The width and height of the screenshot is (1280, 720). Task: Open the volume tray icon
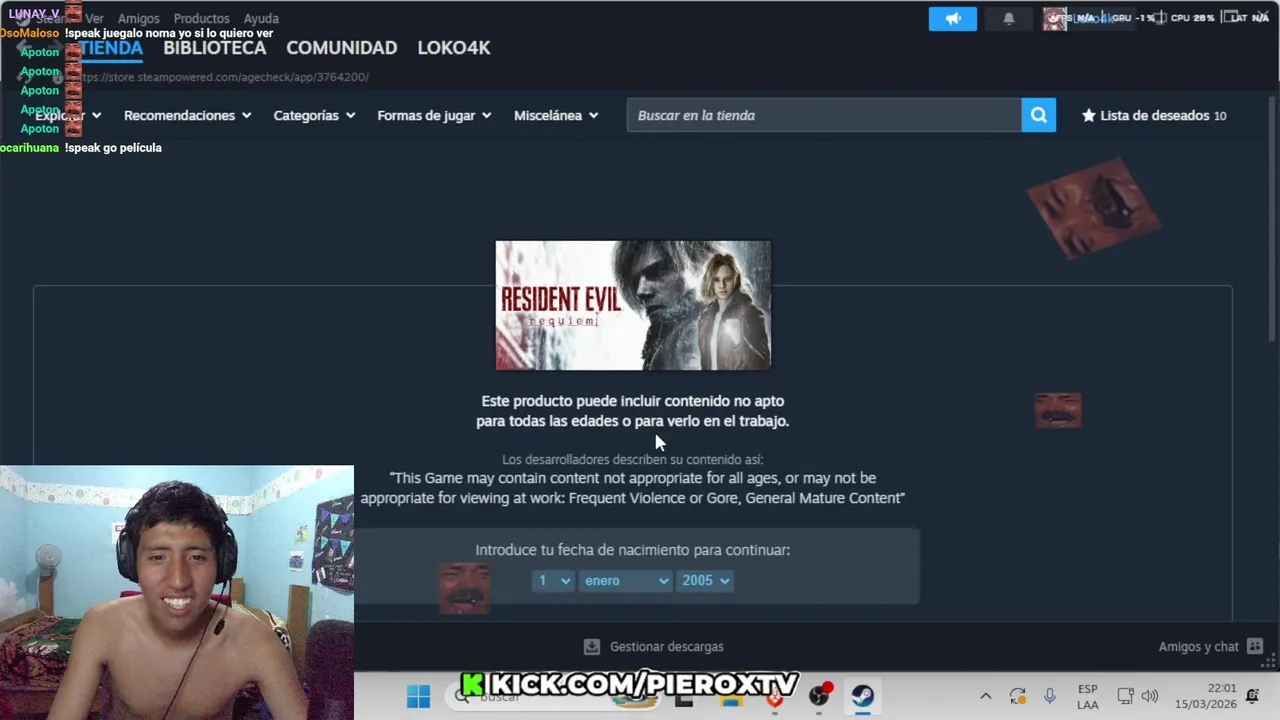(1150, 696)
